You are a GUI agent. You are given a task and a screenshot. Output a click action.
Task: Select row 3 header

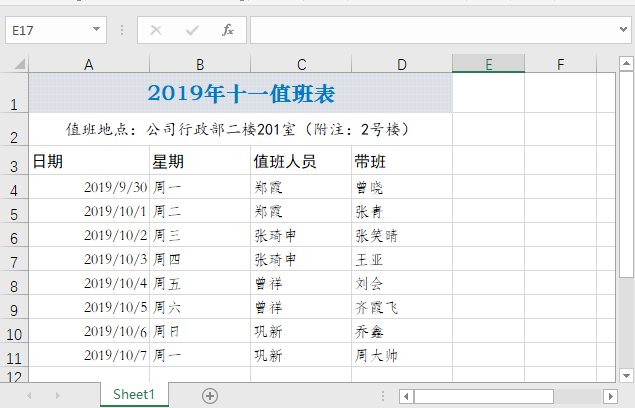click(x=14, y=160)
